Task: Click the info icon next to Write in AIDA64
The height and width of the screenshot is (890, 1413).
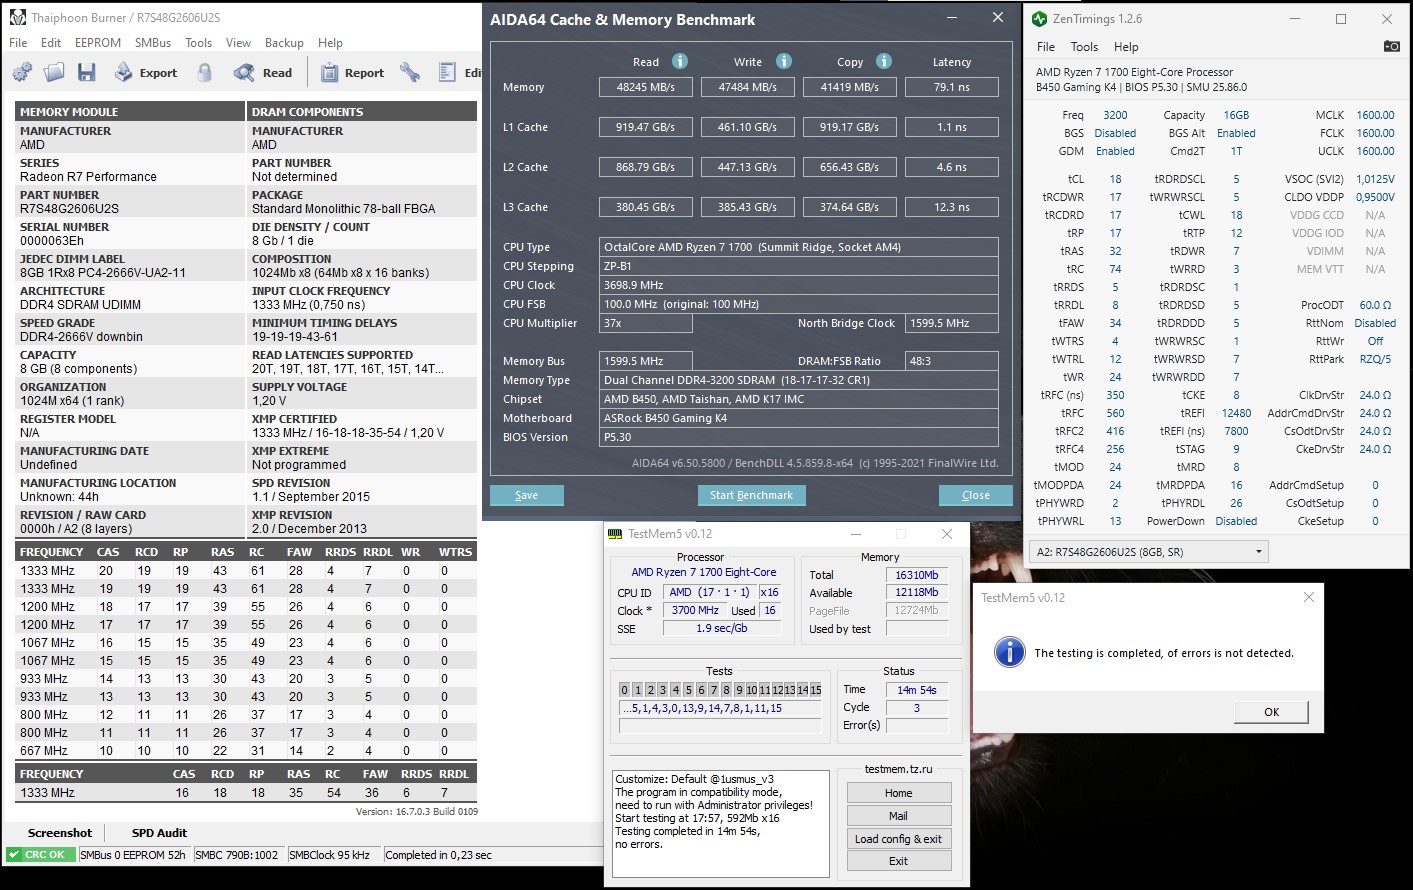Action: coord(784,61)
